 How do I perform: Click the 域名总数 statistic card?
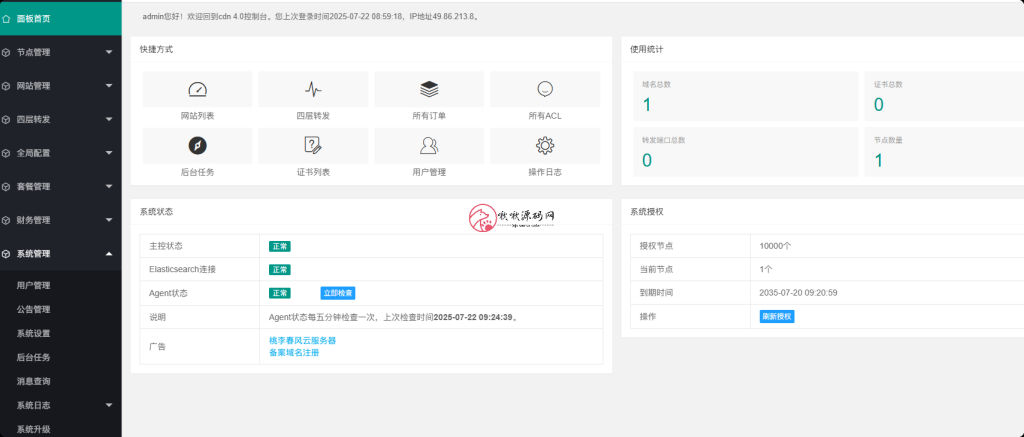click(x=746, y=96)
